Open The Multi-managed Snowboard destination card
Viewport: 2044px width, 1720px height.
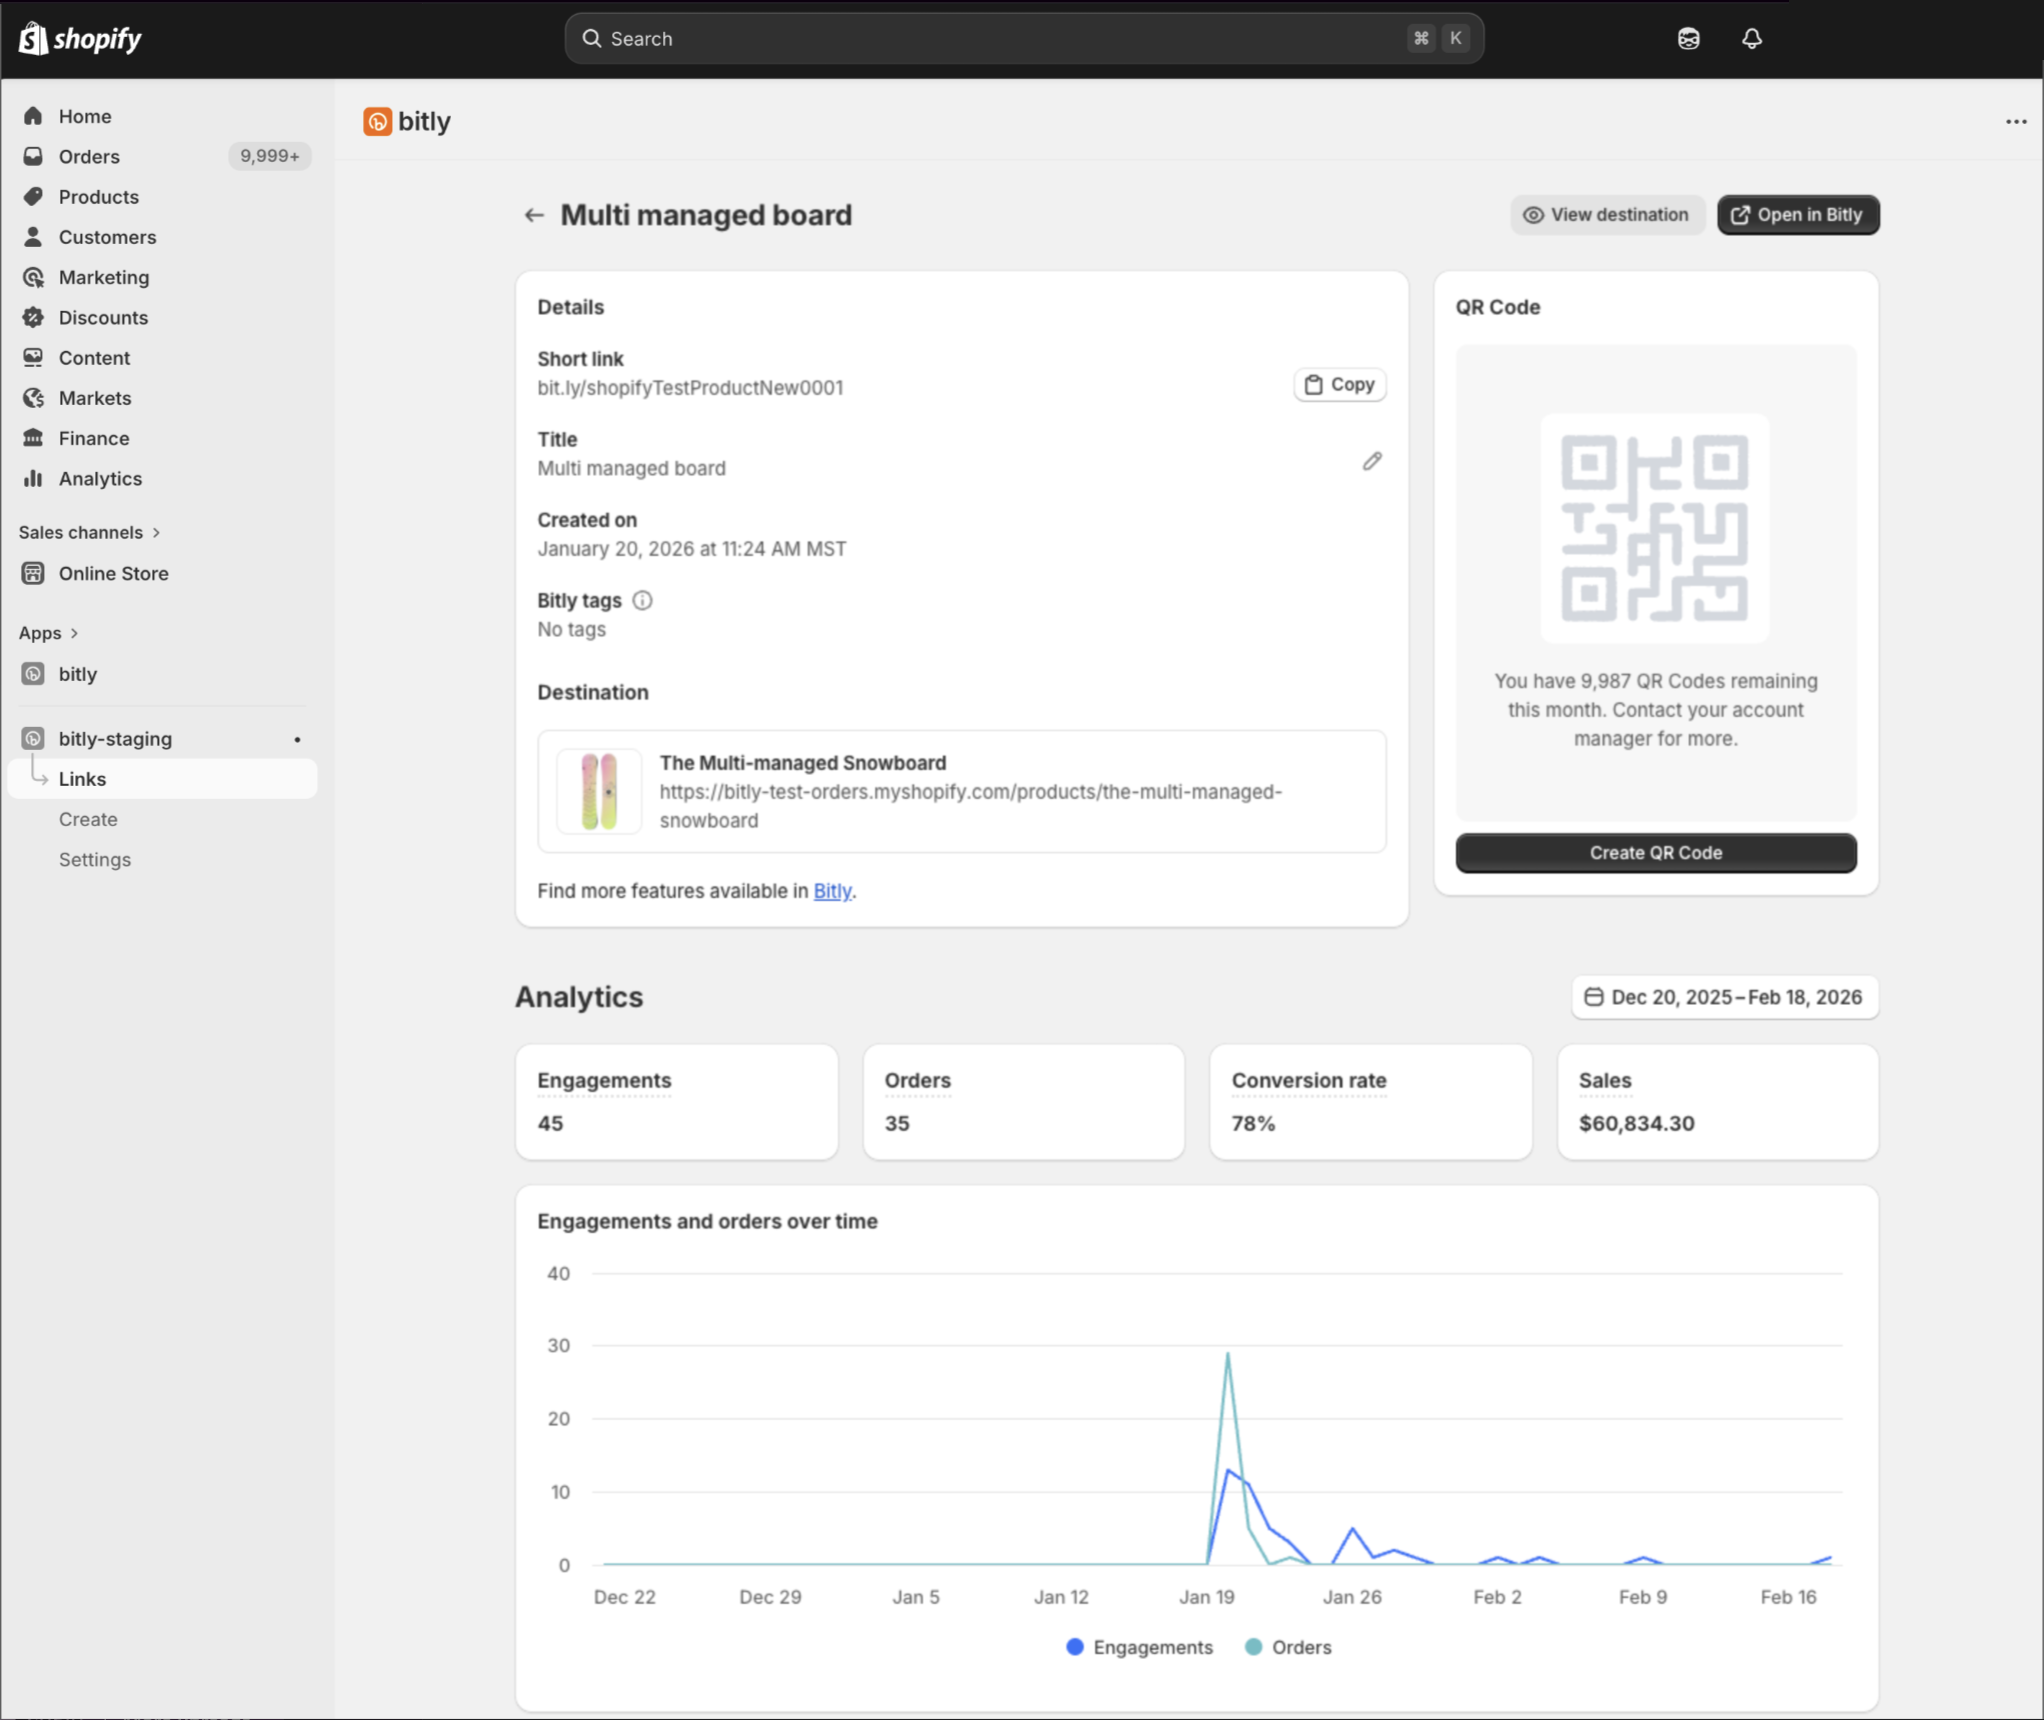[x=961, y=791]
